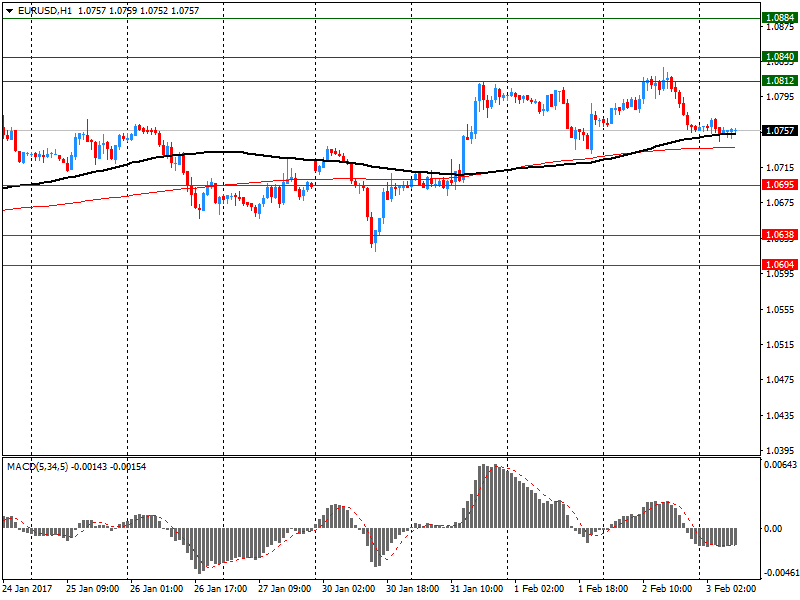Click the MACD zero level 0.00 label
Screen dimensions: 800x600
point(773,529)
